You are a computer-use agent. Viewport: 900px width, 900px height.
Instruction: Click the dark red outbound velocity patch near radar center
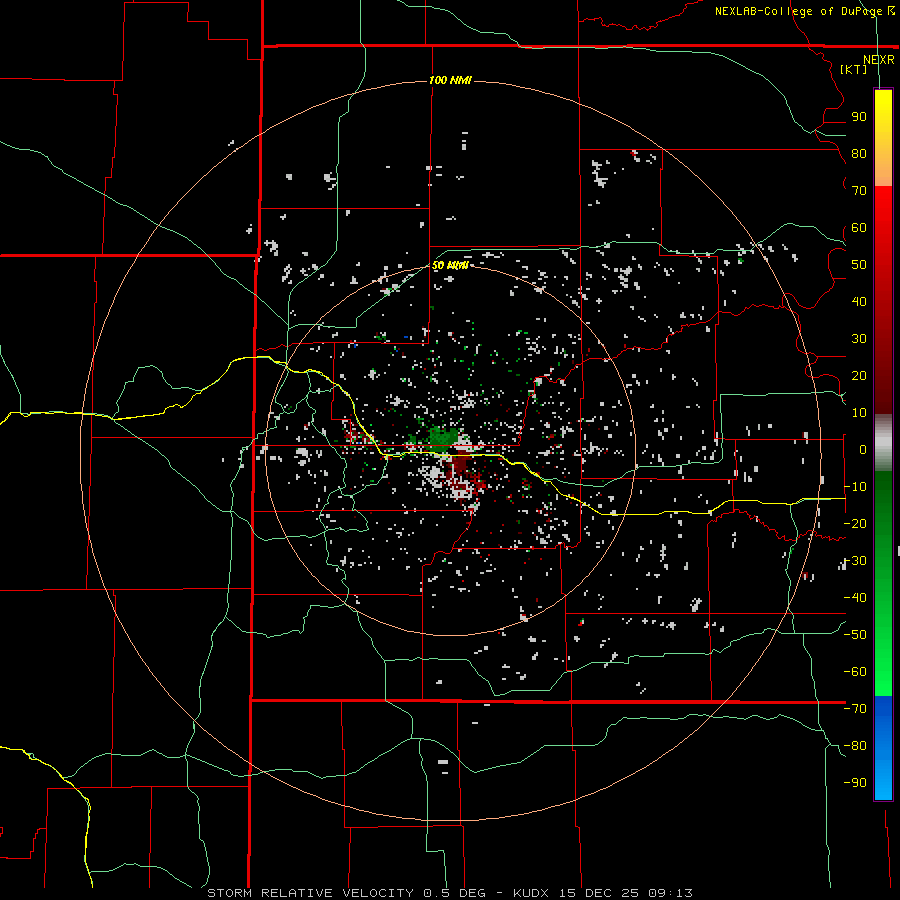click(460, 463)
